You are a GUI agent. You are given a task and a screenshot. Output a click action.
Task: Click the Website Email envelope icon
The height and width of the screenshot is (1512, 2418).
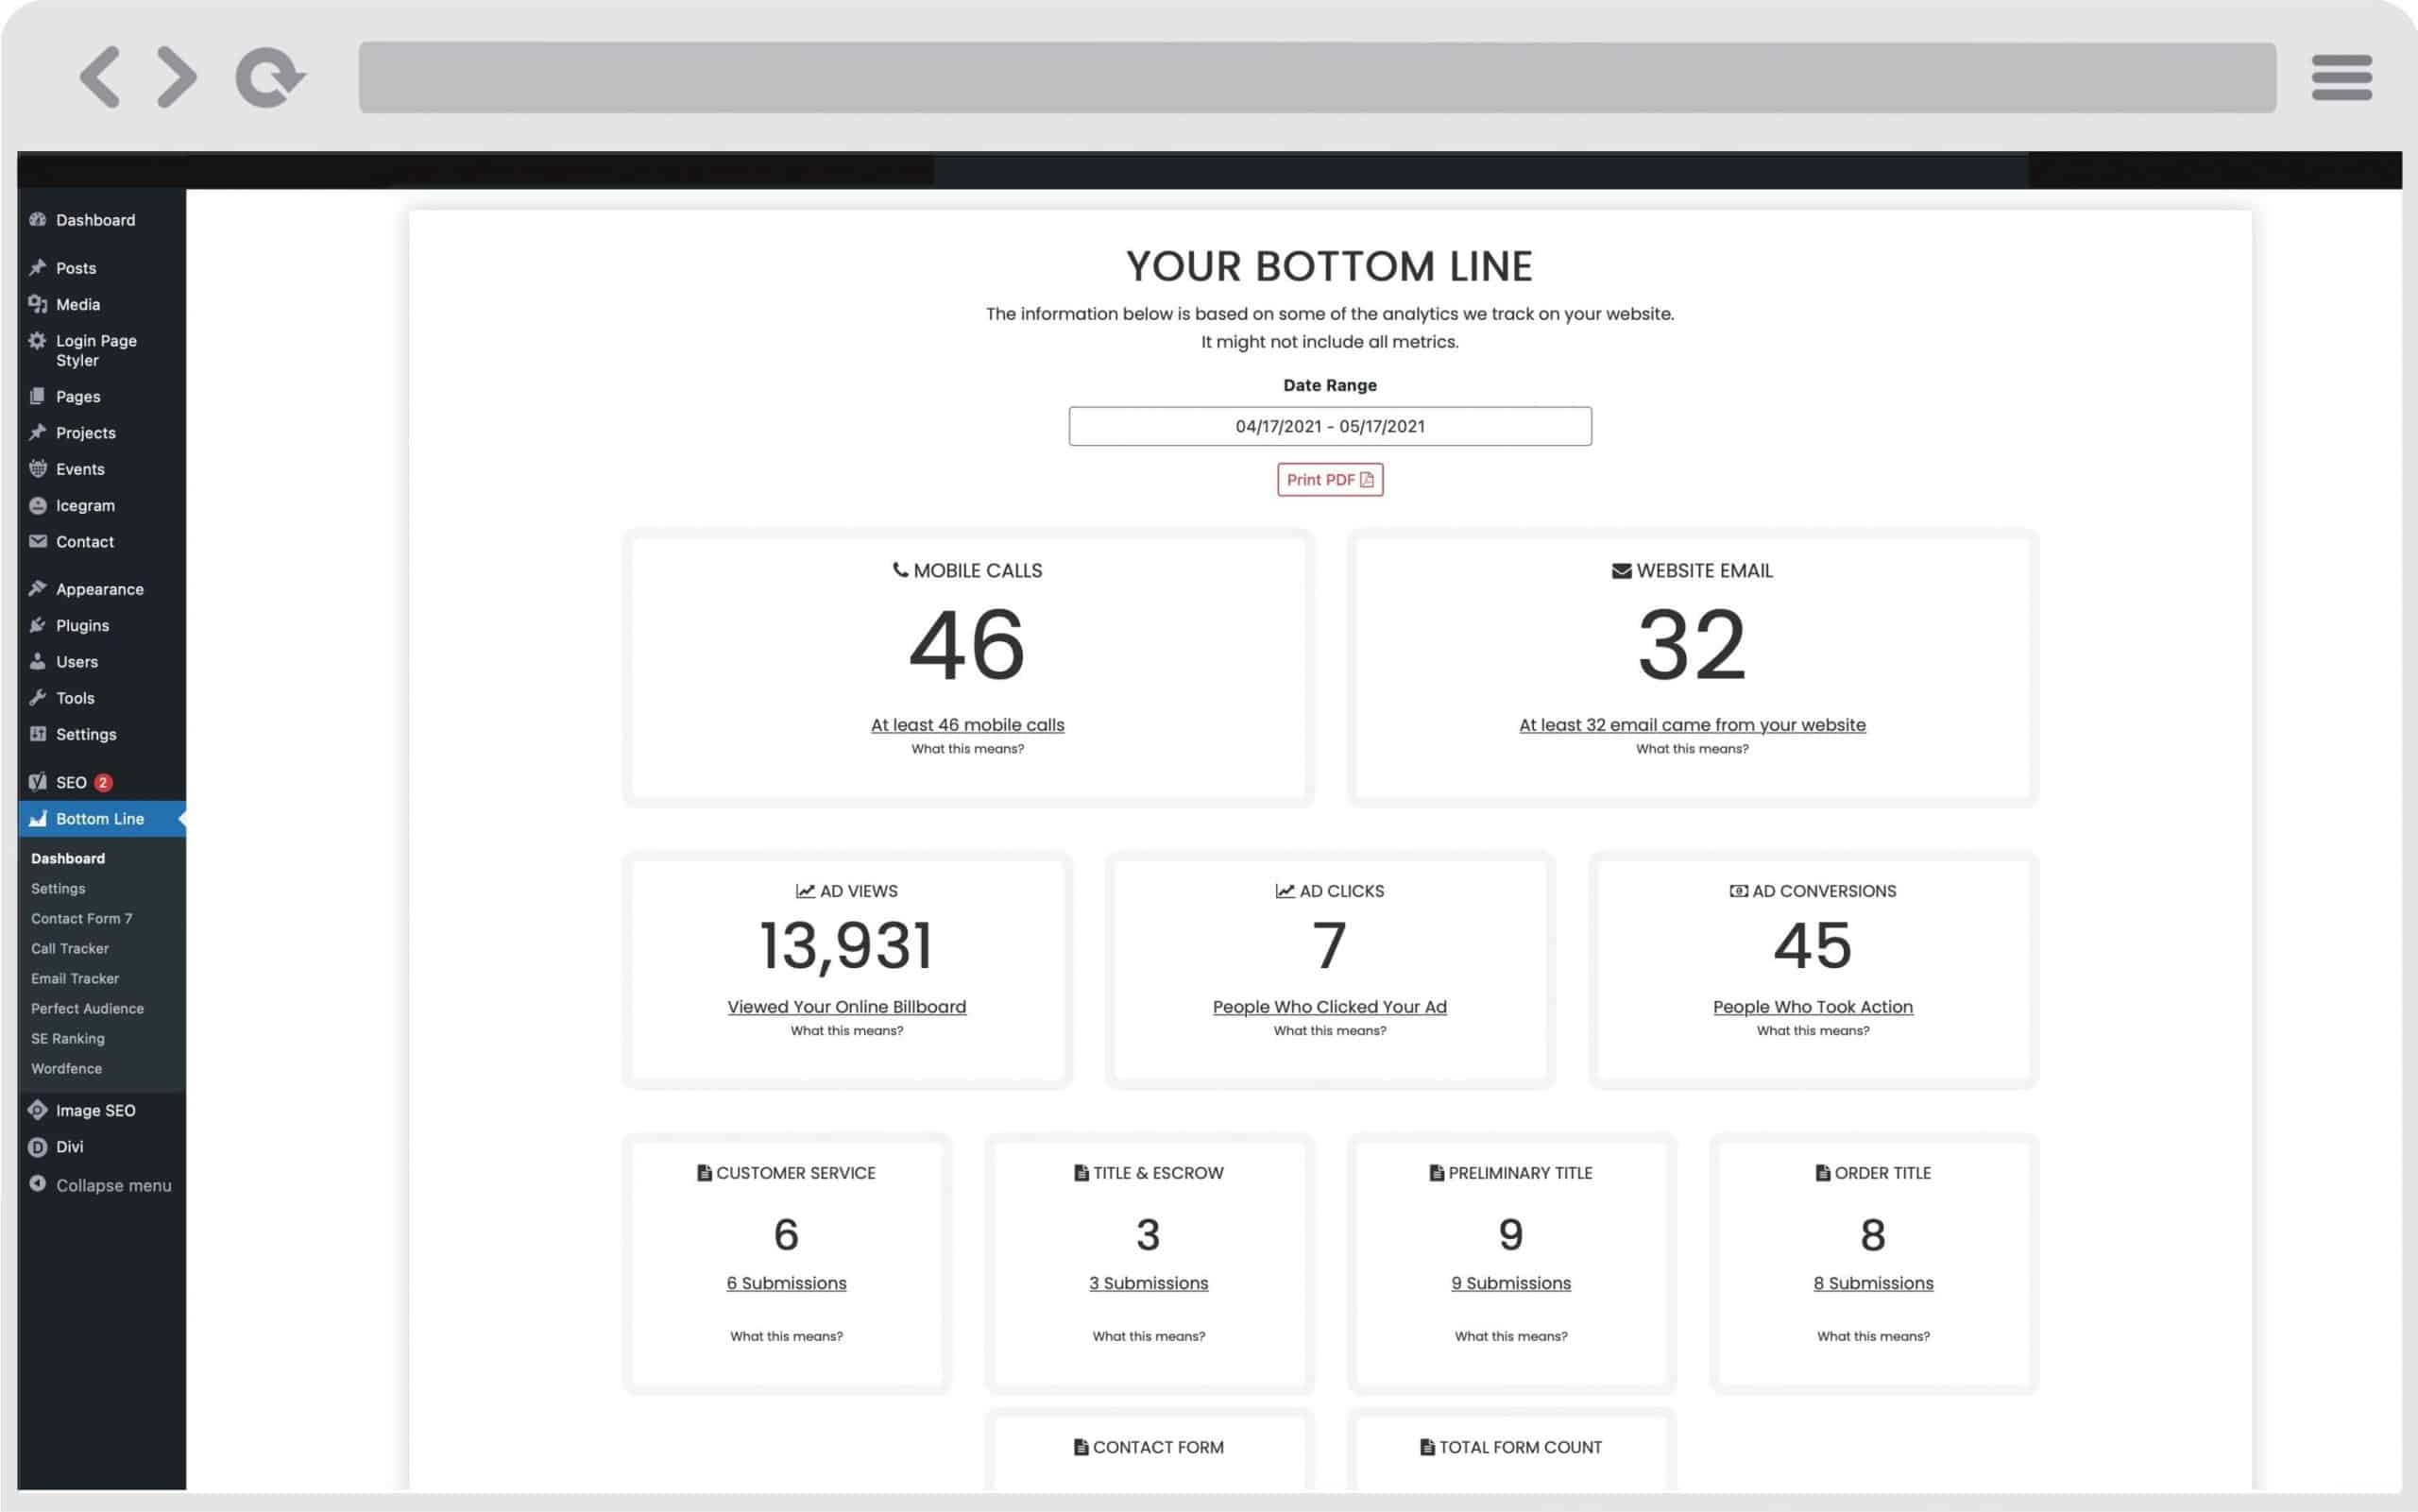pyautogui.click(x=1621, y=571)
